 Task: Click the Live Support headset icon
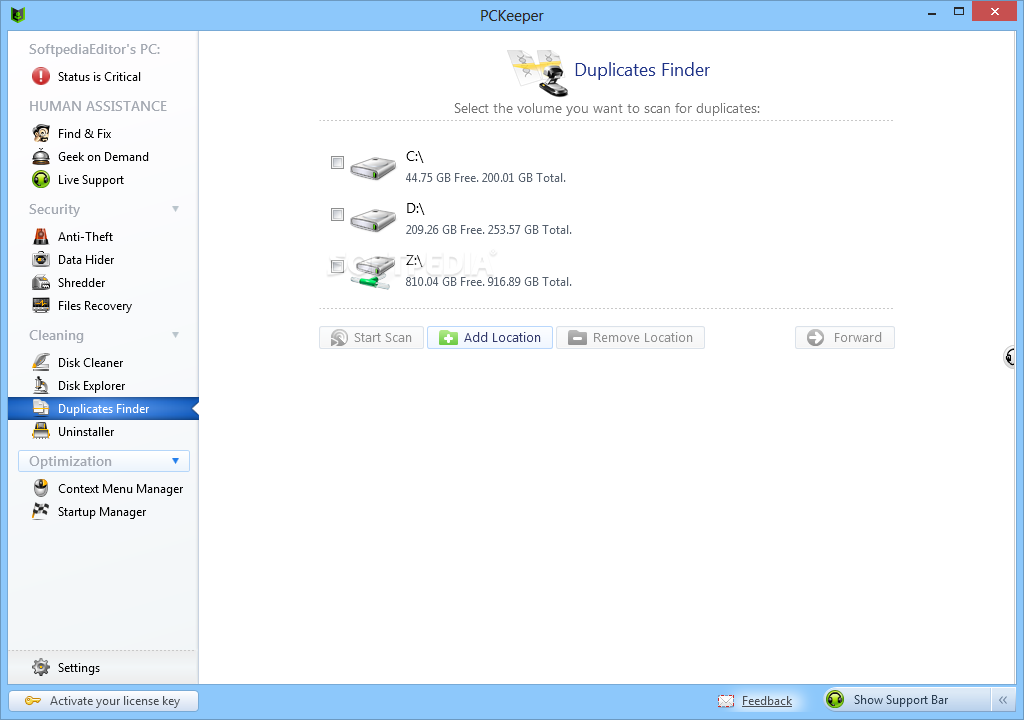[41, 180]
